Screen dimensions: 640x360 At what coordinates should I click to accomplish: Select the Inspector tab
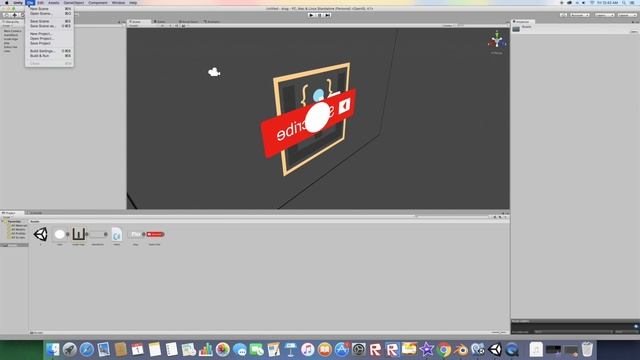coord(522,22)
